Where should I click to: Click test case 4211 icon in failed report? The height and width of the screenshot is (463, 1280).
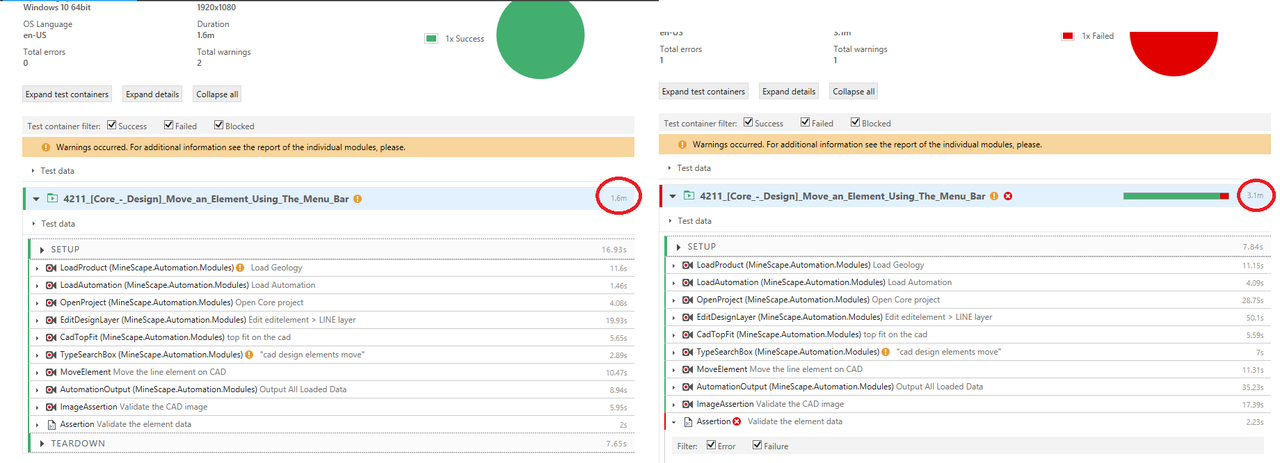(x=687, y=196)
